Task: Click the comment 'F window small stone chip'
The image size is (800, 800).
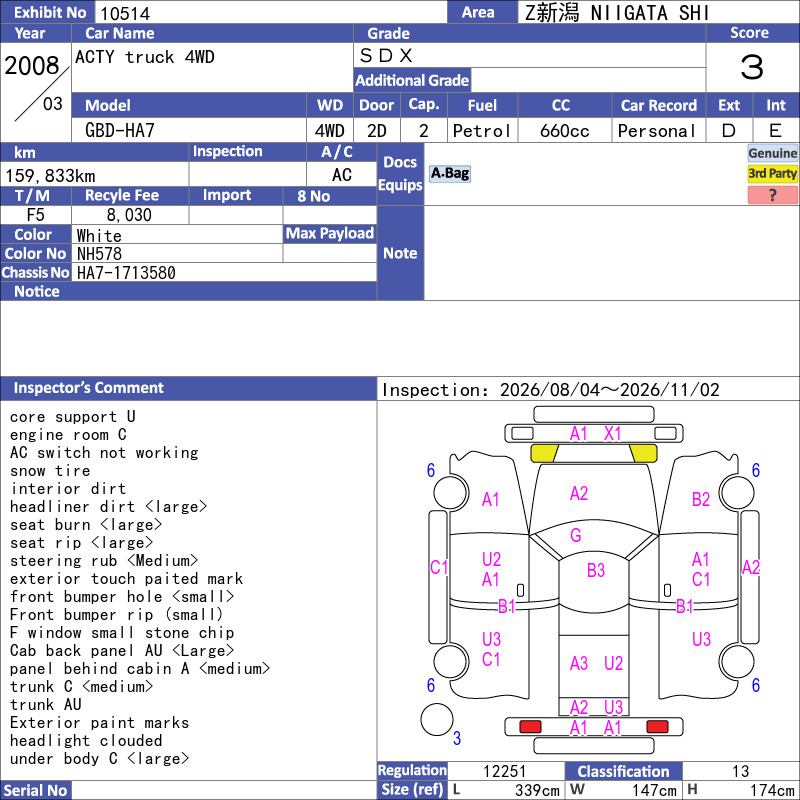Action: [x=122, y=633]
